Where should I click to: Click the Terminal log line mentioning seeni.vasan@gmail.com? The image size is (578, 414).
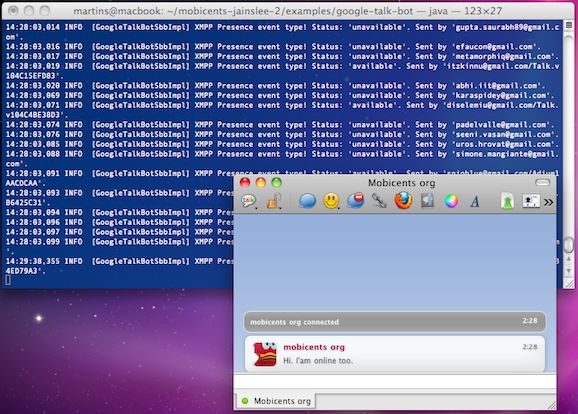(x=282, y=134)
